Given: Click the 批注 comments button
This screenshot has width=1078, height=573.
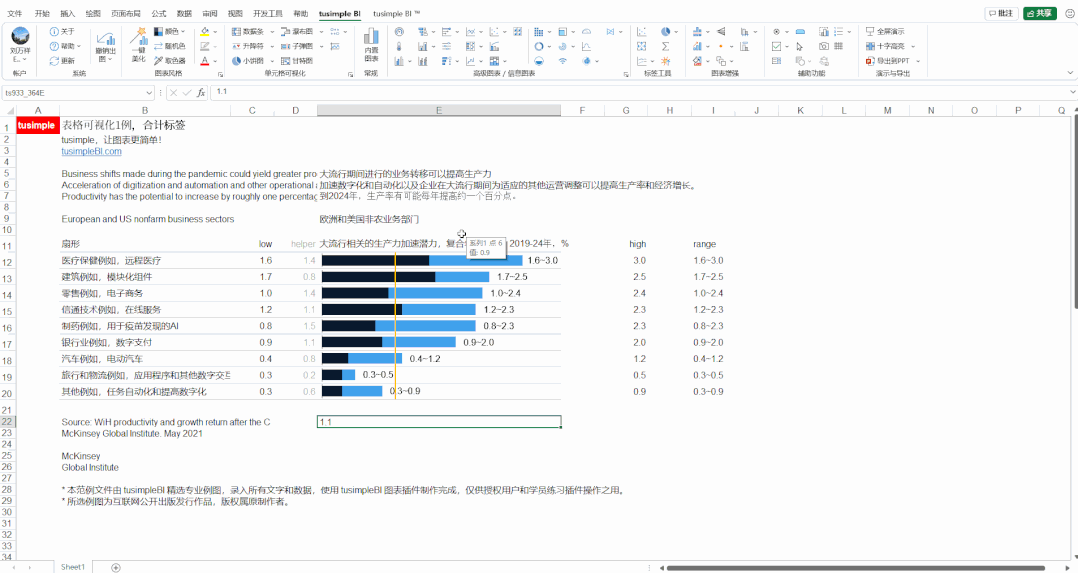Looking at the screenshot, I should tap(1001, 13).
